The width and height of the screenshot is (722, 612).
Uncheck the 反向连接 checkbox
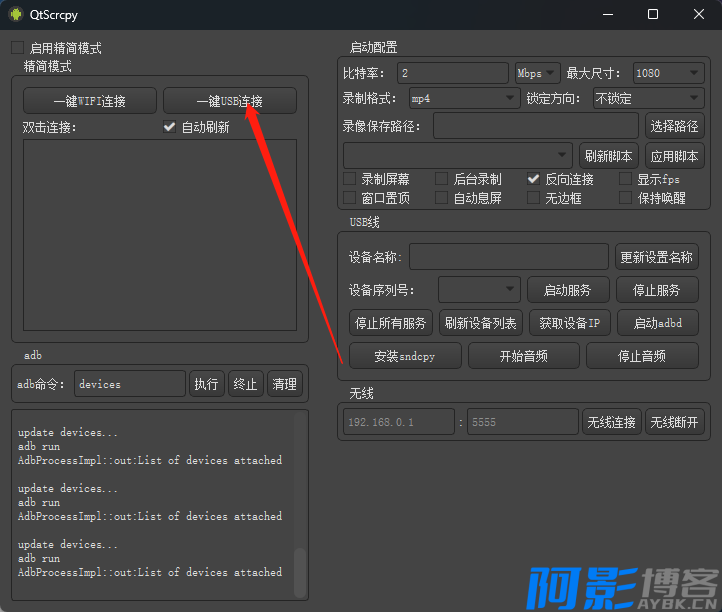coord(534,179)
